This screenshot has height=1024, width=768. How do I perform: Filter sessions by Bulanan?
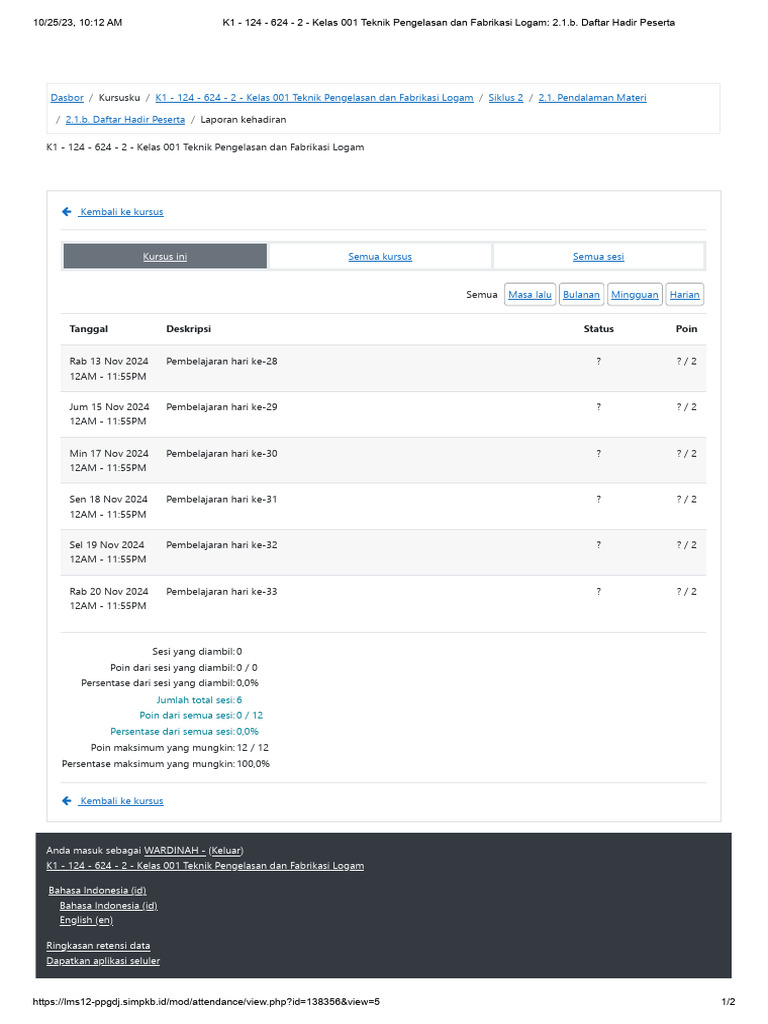coord(581,295)
